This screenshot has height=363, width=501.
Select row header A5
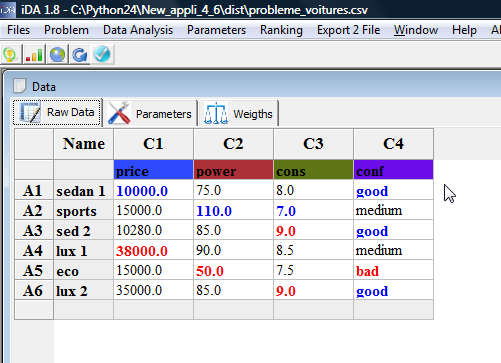[34, 270]
